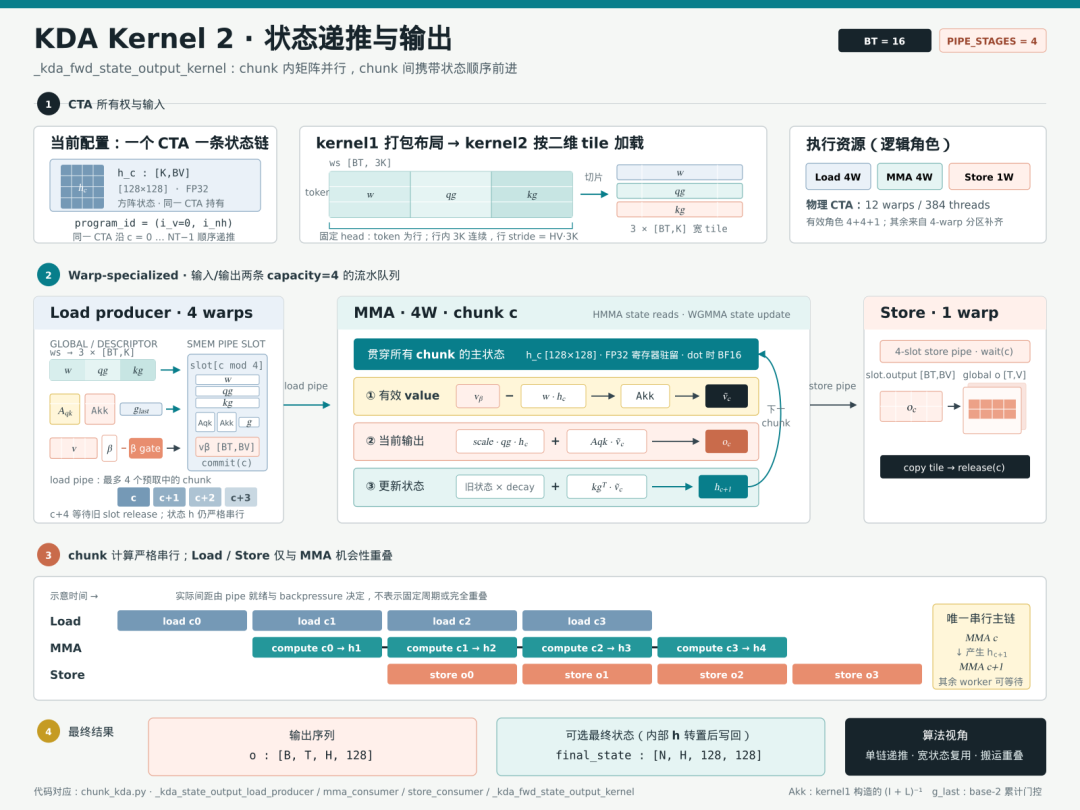
Task: Click the load c3 timeline bar
Action: 587,621
